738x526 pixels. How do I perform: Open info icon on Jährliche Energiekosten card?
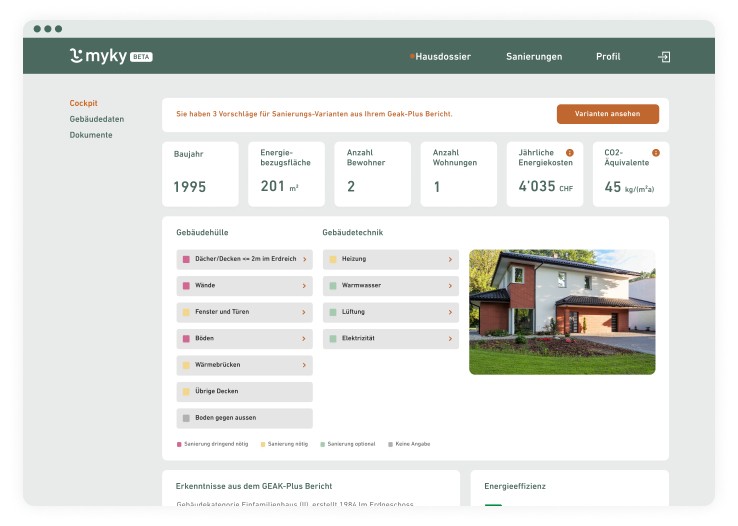(570, 152)
